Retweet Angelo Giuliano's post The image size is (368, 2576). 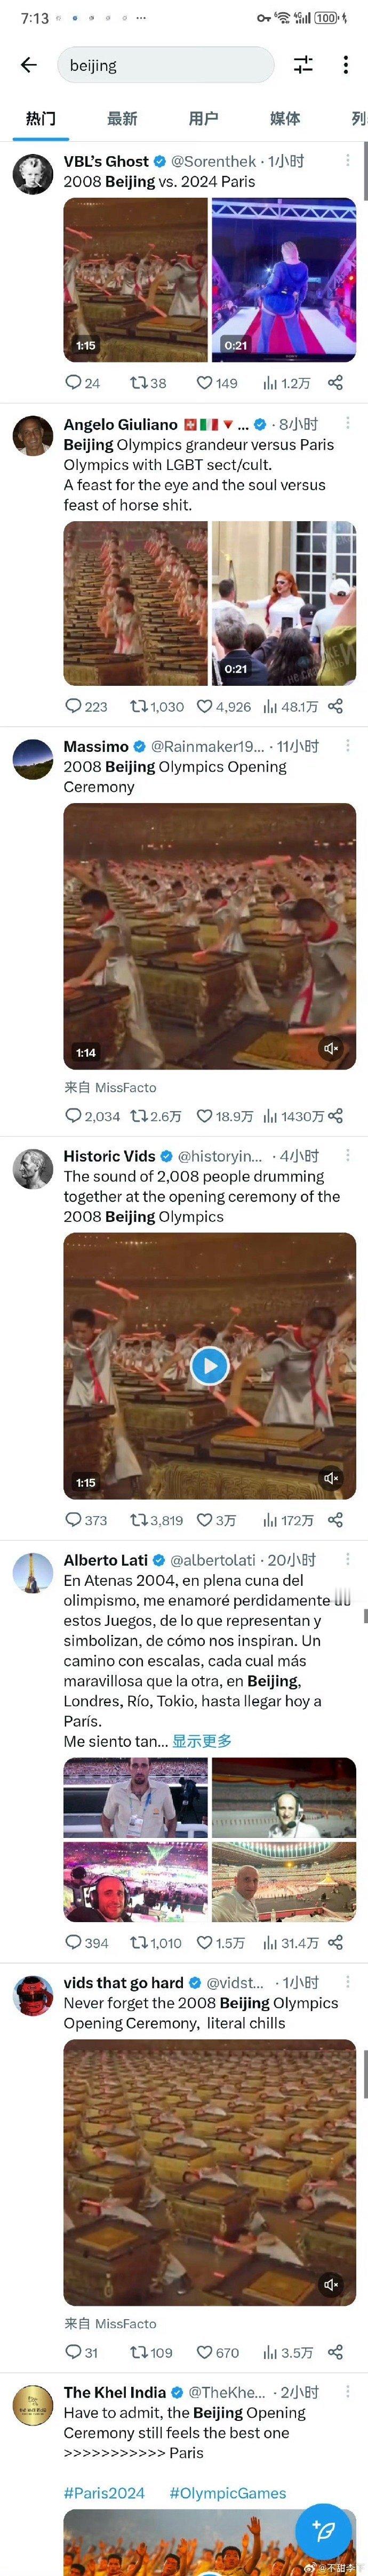click(157, 706)
